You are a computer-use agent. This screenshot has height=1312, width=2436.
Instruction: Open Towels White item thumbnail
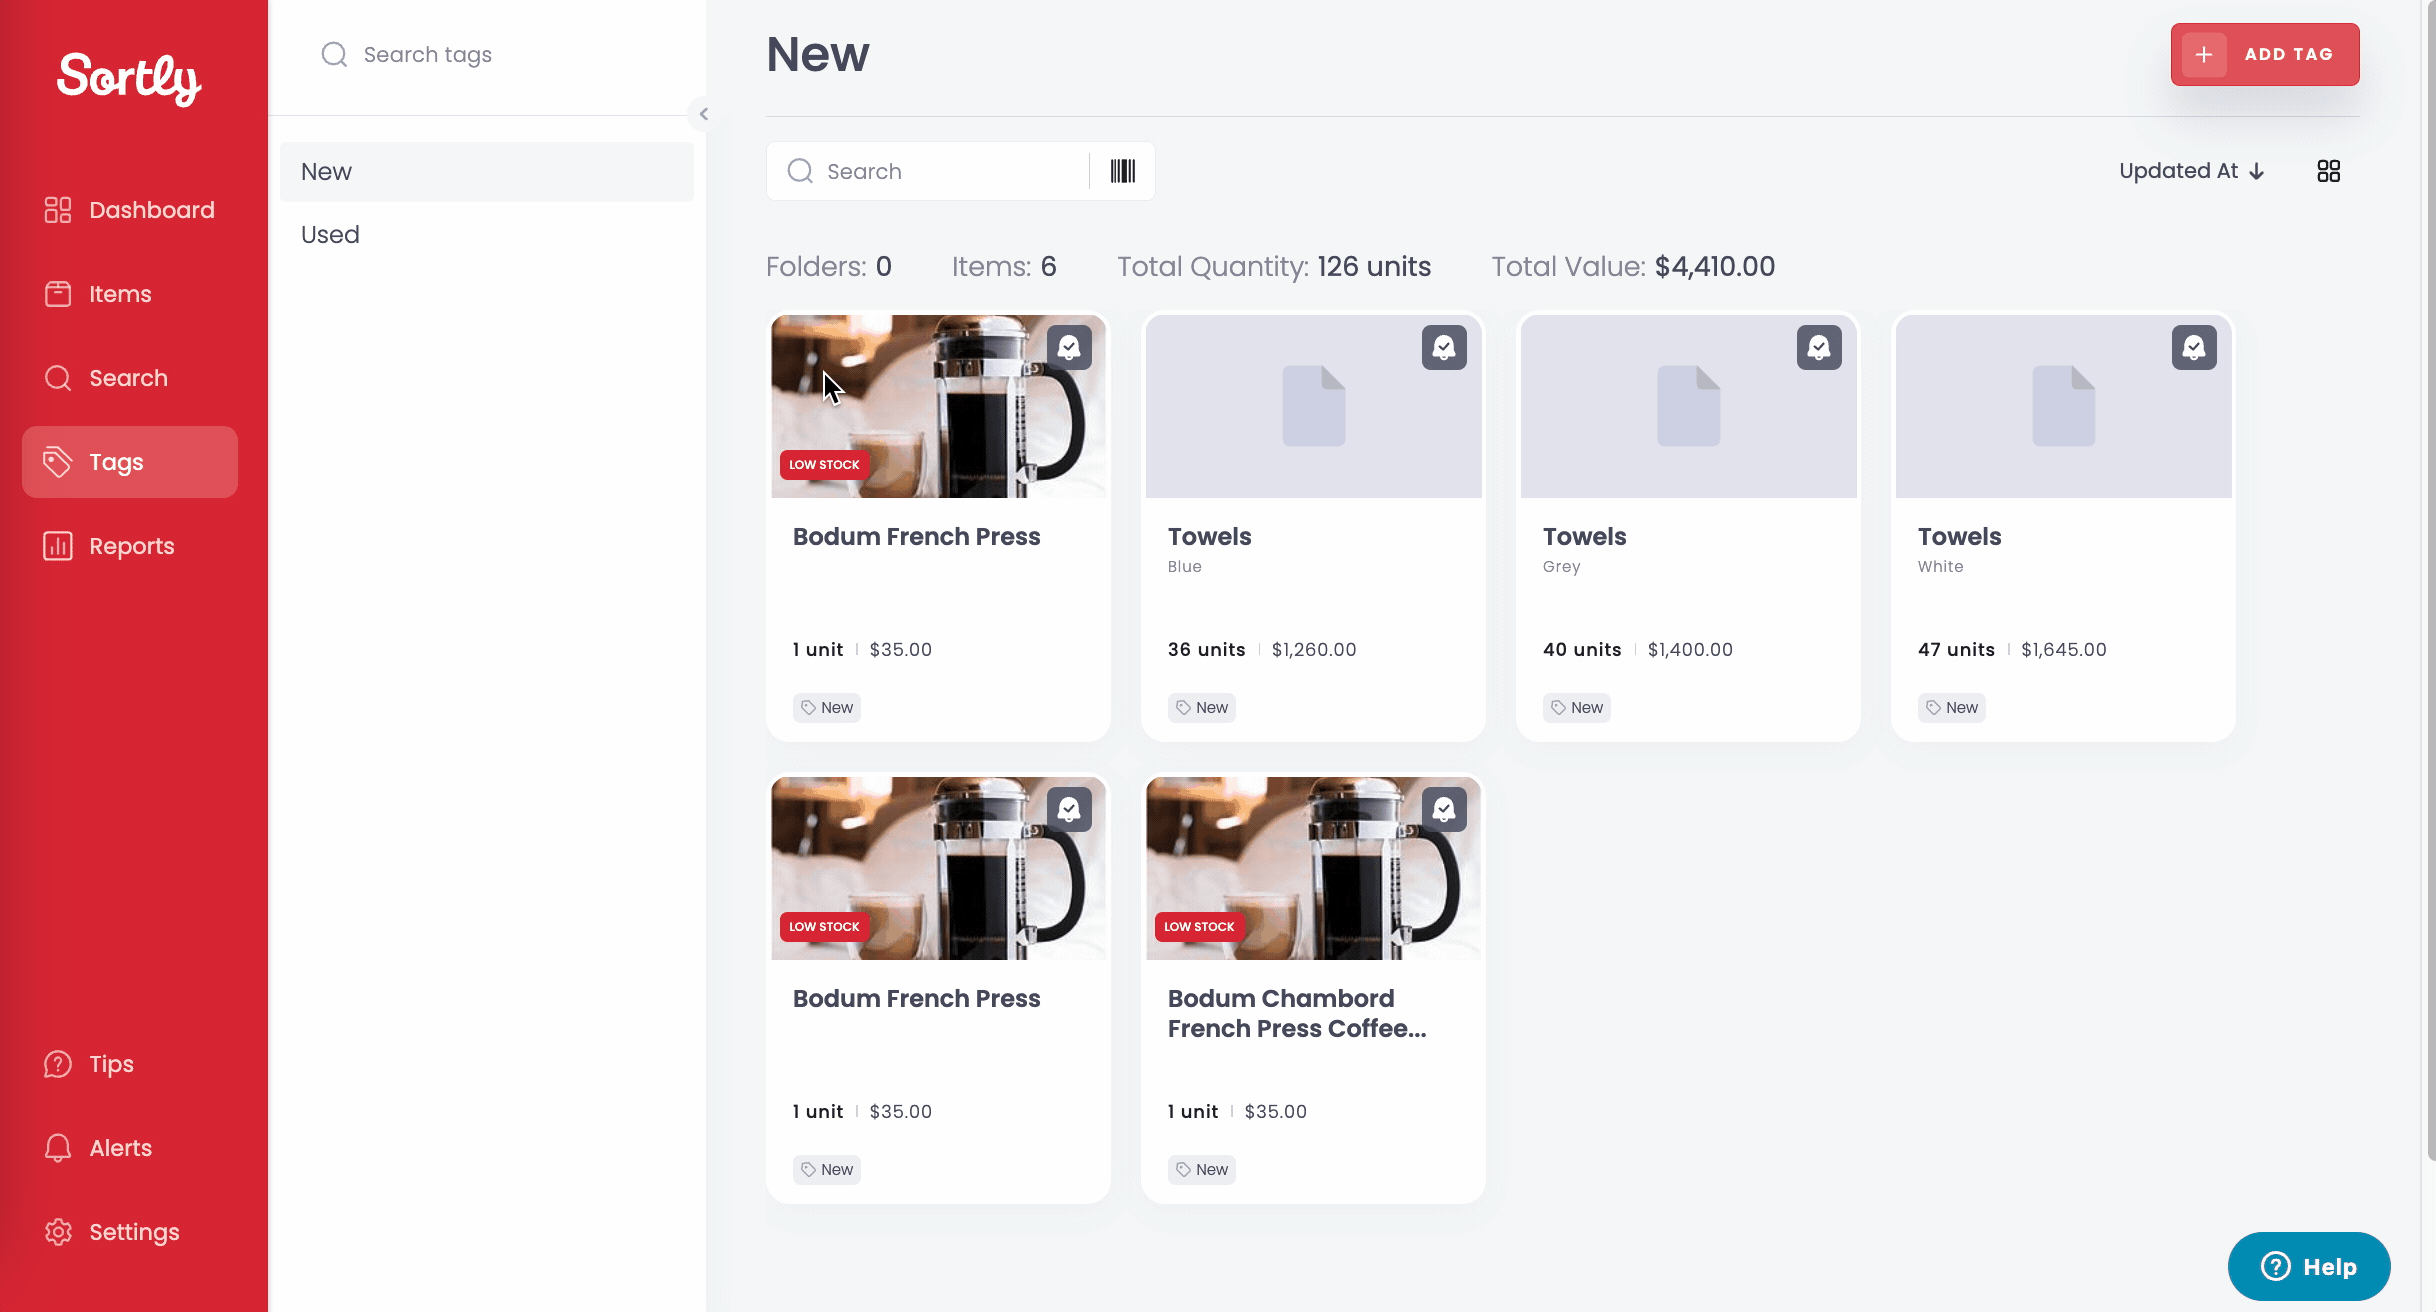tap(2063, 407)
